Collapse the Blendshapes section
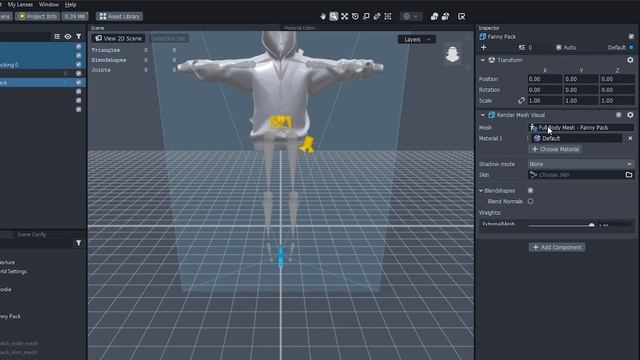The height and width of the screenshot is (360, 640). [481, 191]
